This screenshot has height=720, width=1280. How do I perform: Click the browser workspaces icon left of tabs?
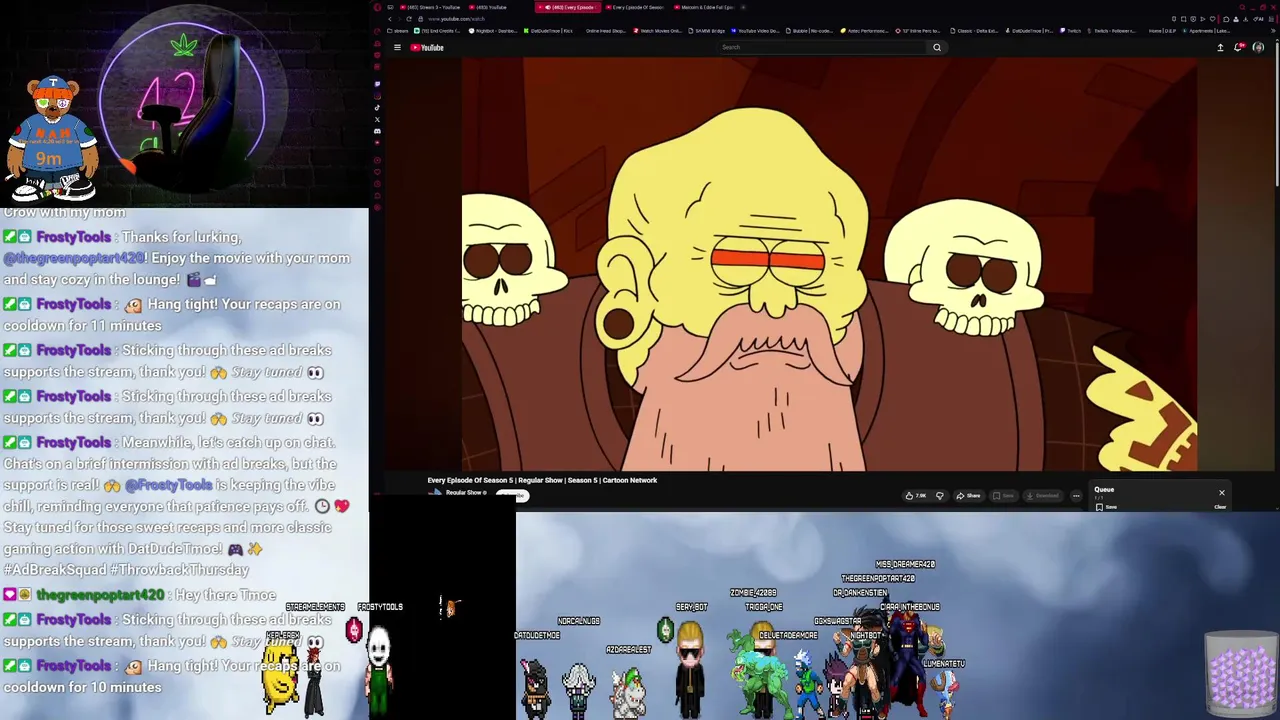click(391, 7)
